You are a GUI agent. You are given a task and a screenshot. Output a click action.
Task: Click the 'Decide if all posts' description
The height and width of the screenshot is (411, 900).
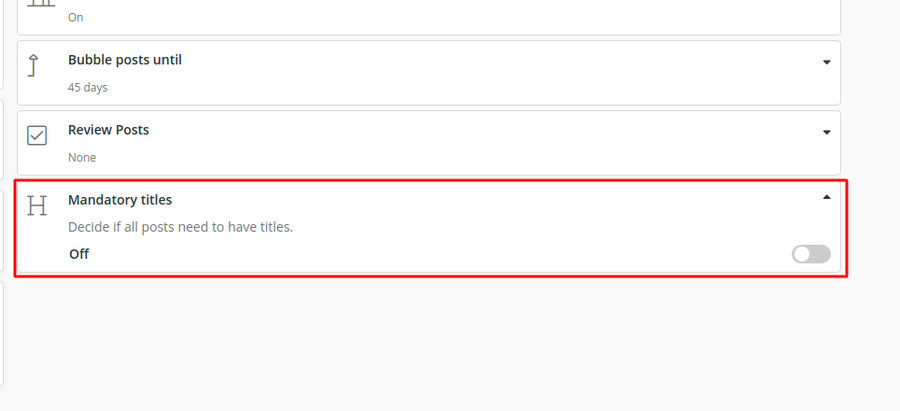[x=180, y=227]
